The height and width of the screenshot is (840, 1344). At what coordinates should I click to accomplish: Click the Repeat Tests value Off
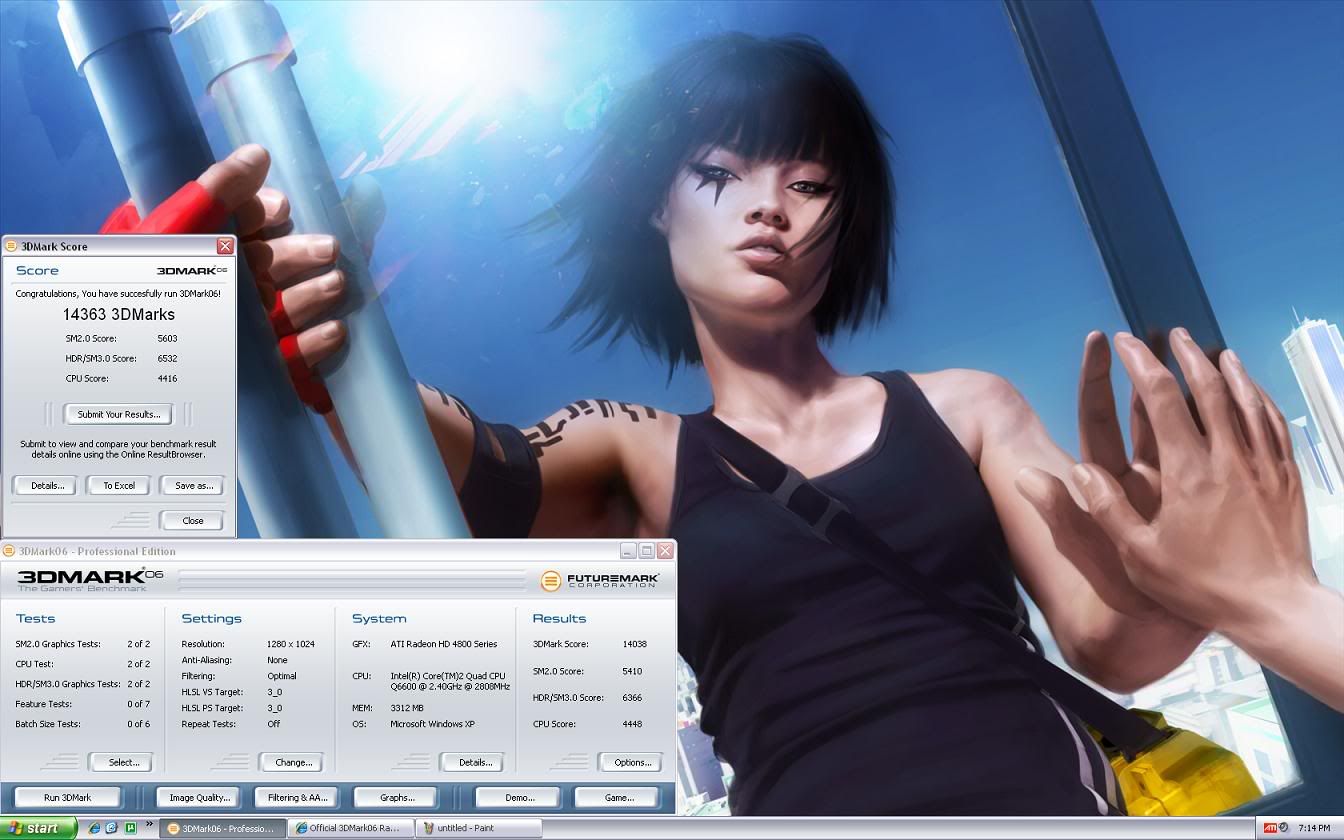pyautogui.click(x=273, y=724)
